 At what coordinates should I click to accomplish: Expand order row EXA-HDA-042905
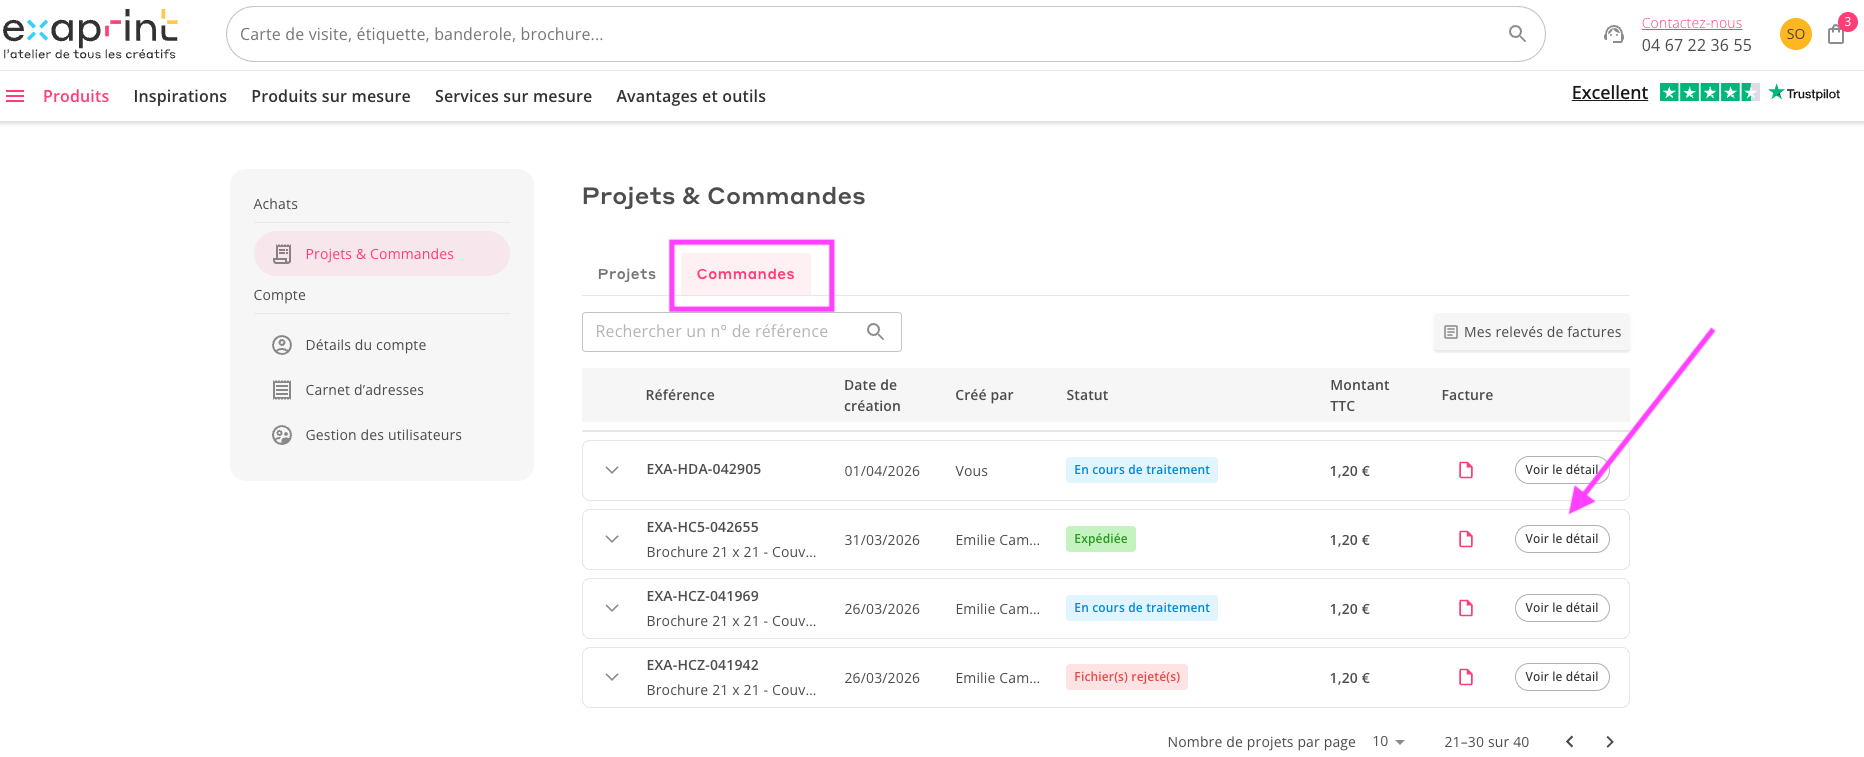tap(612, 470)
